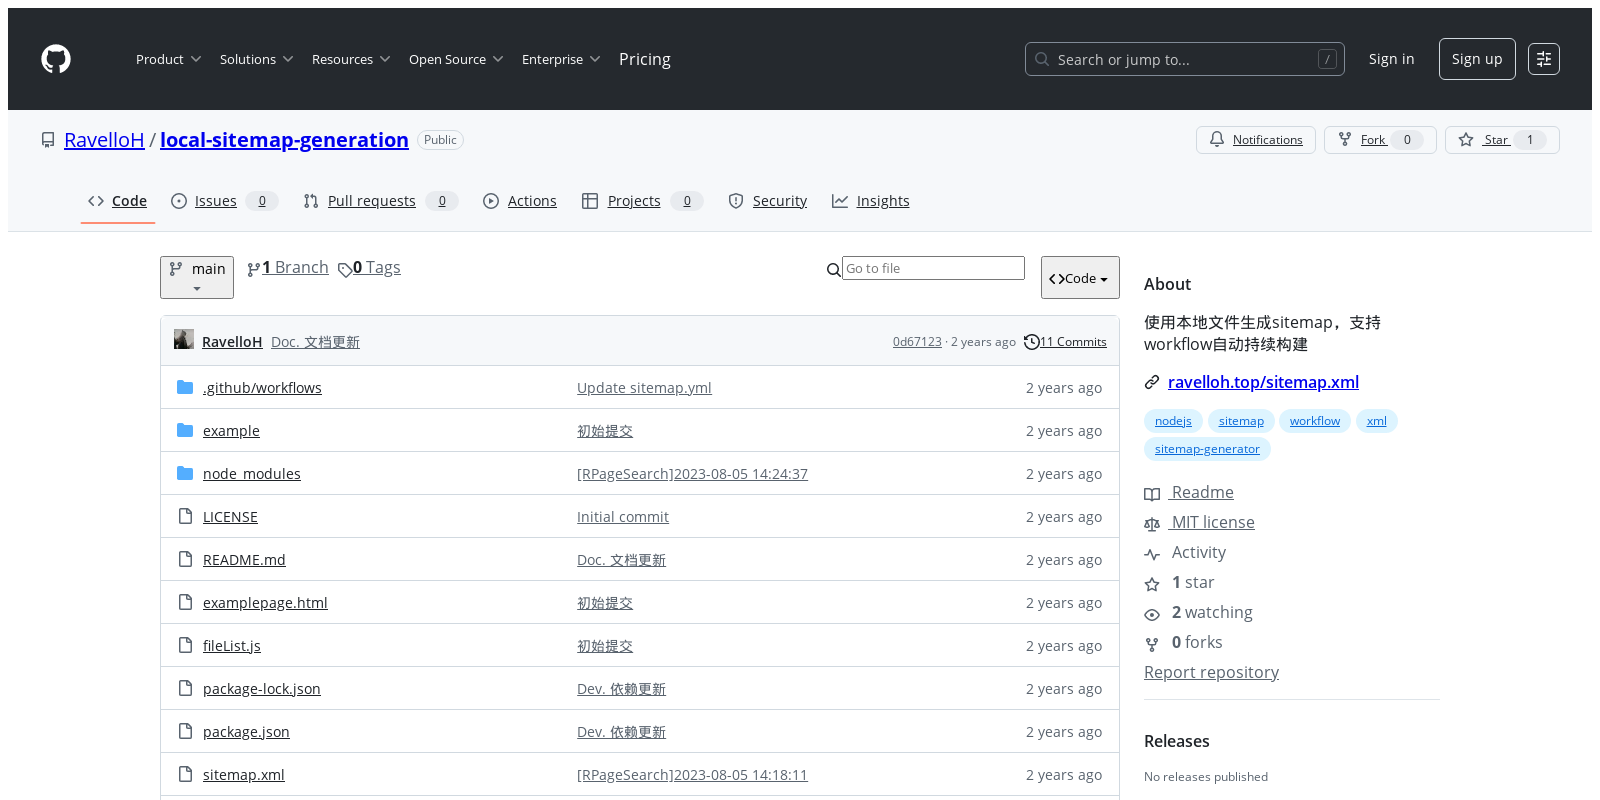Click the Notifications bell icon
Viewport: 1600px width, 800px height.
(x=1217, y=140)
